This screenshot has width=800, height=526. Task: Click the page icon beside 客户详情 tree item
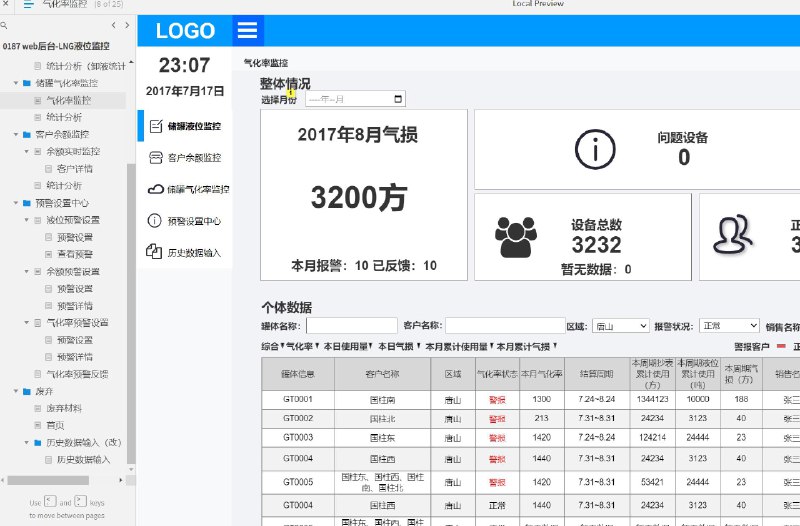(x=48, y=169)
